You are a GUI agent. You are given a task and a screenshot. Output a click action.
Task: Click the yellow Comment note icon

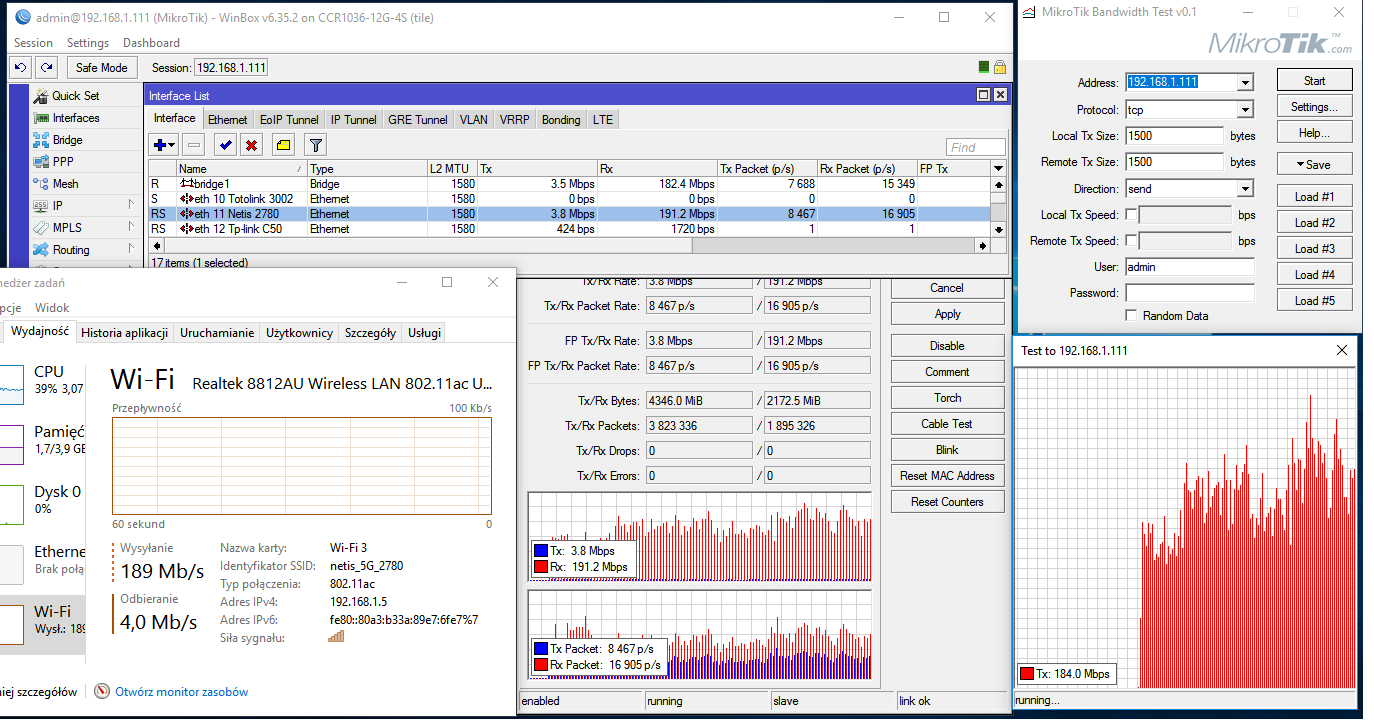(x=283, y=146)
